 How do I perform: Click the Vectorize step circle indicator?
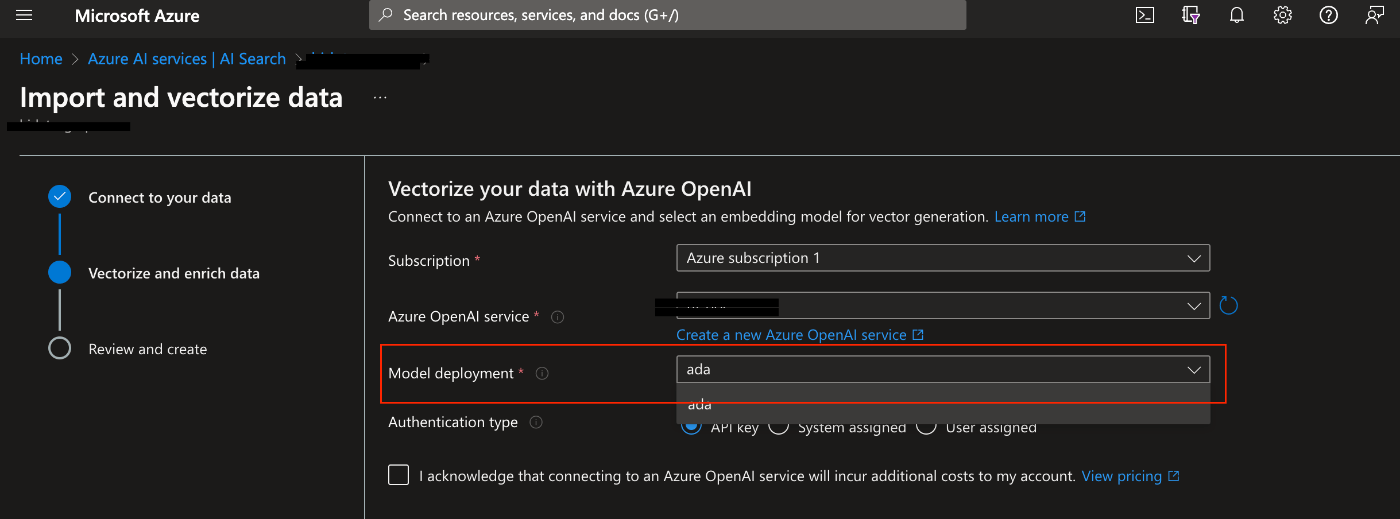coord(60,272)
